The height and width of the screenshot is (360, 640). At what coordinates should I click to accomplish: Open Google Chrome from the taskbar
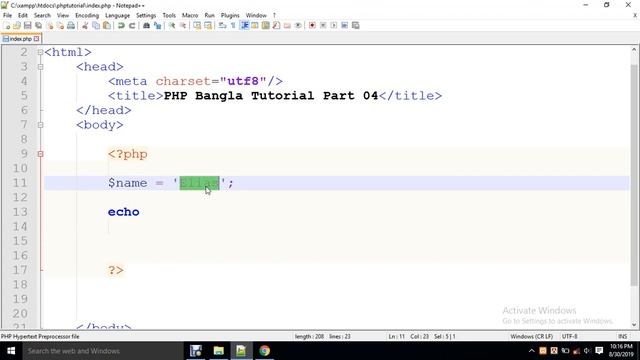coord(264,351)
